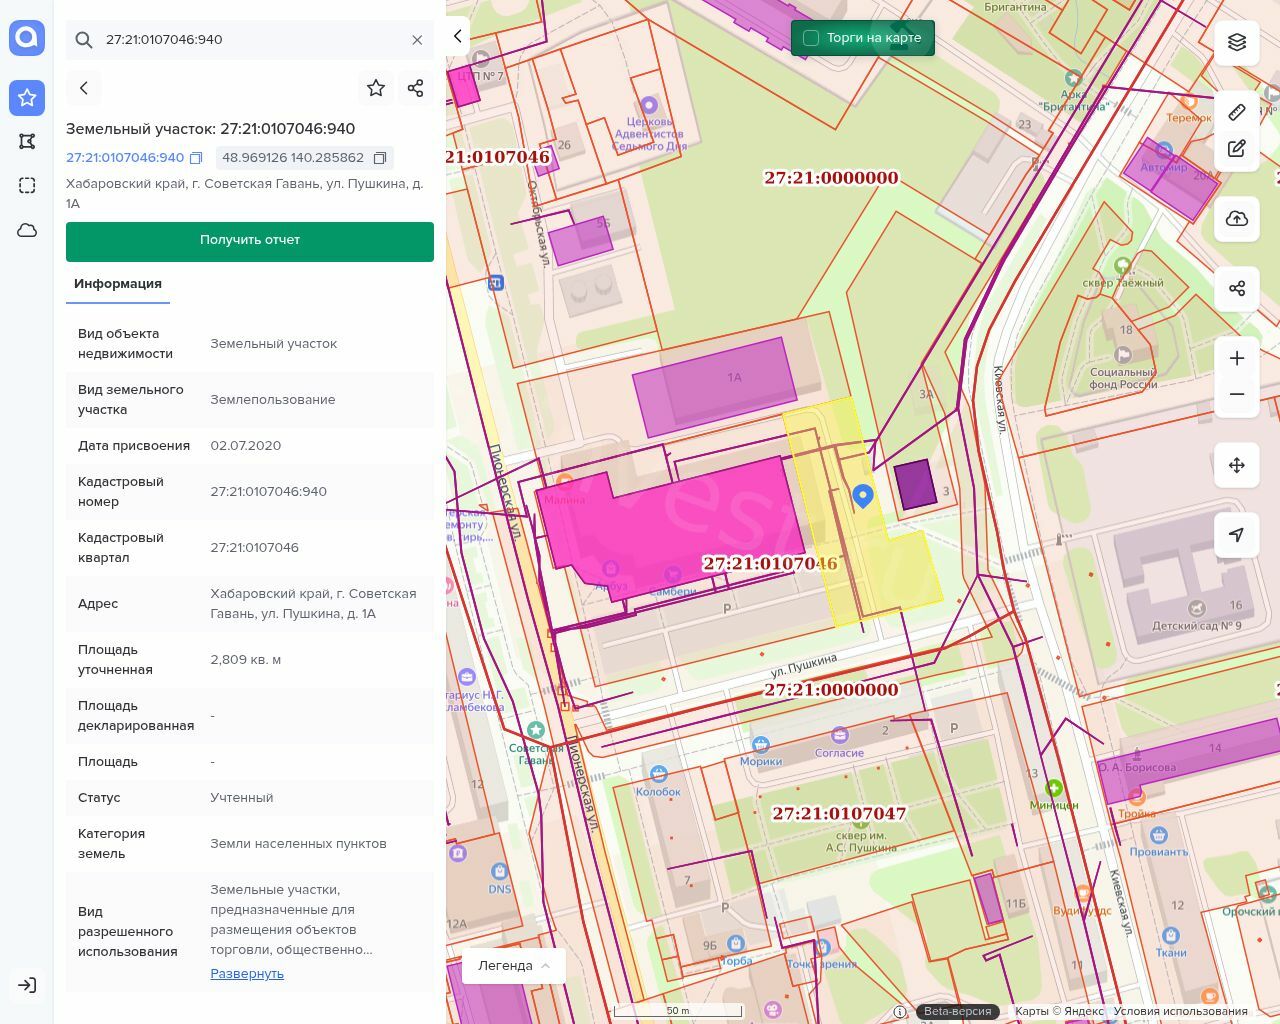Image resolution: width=1280 pixels, height=1024 pixels.
Task: Go back from parcel details
Action: pos(84,88)
